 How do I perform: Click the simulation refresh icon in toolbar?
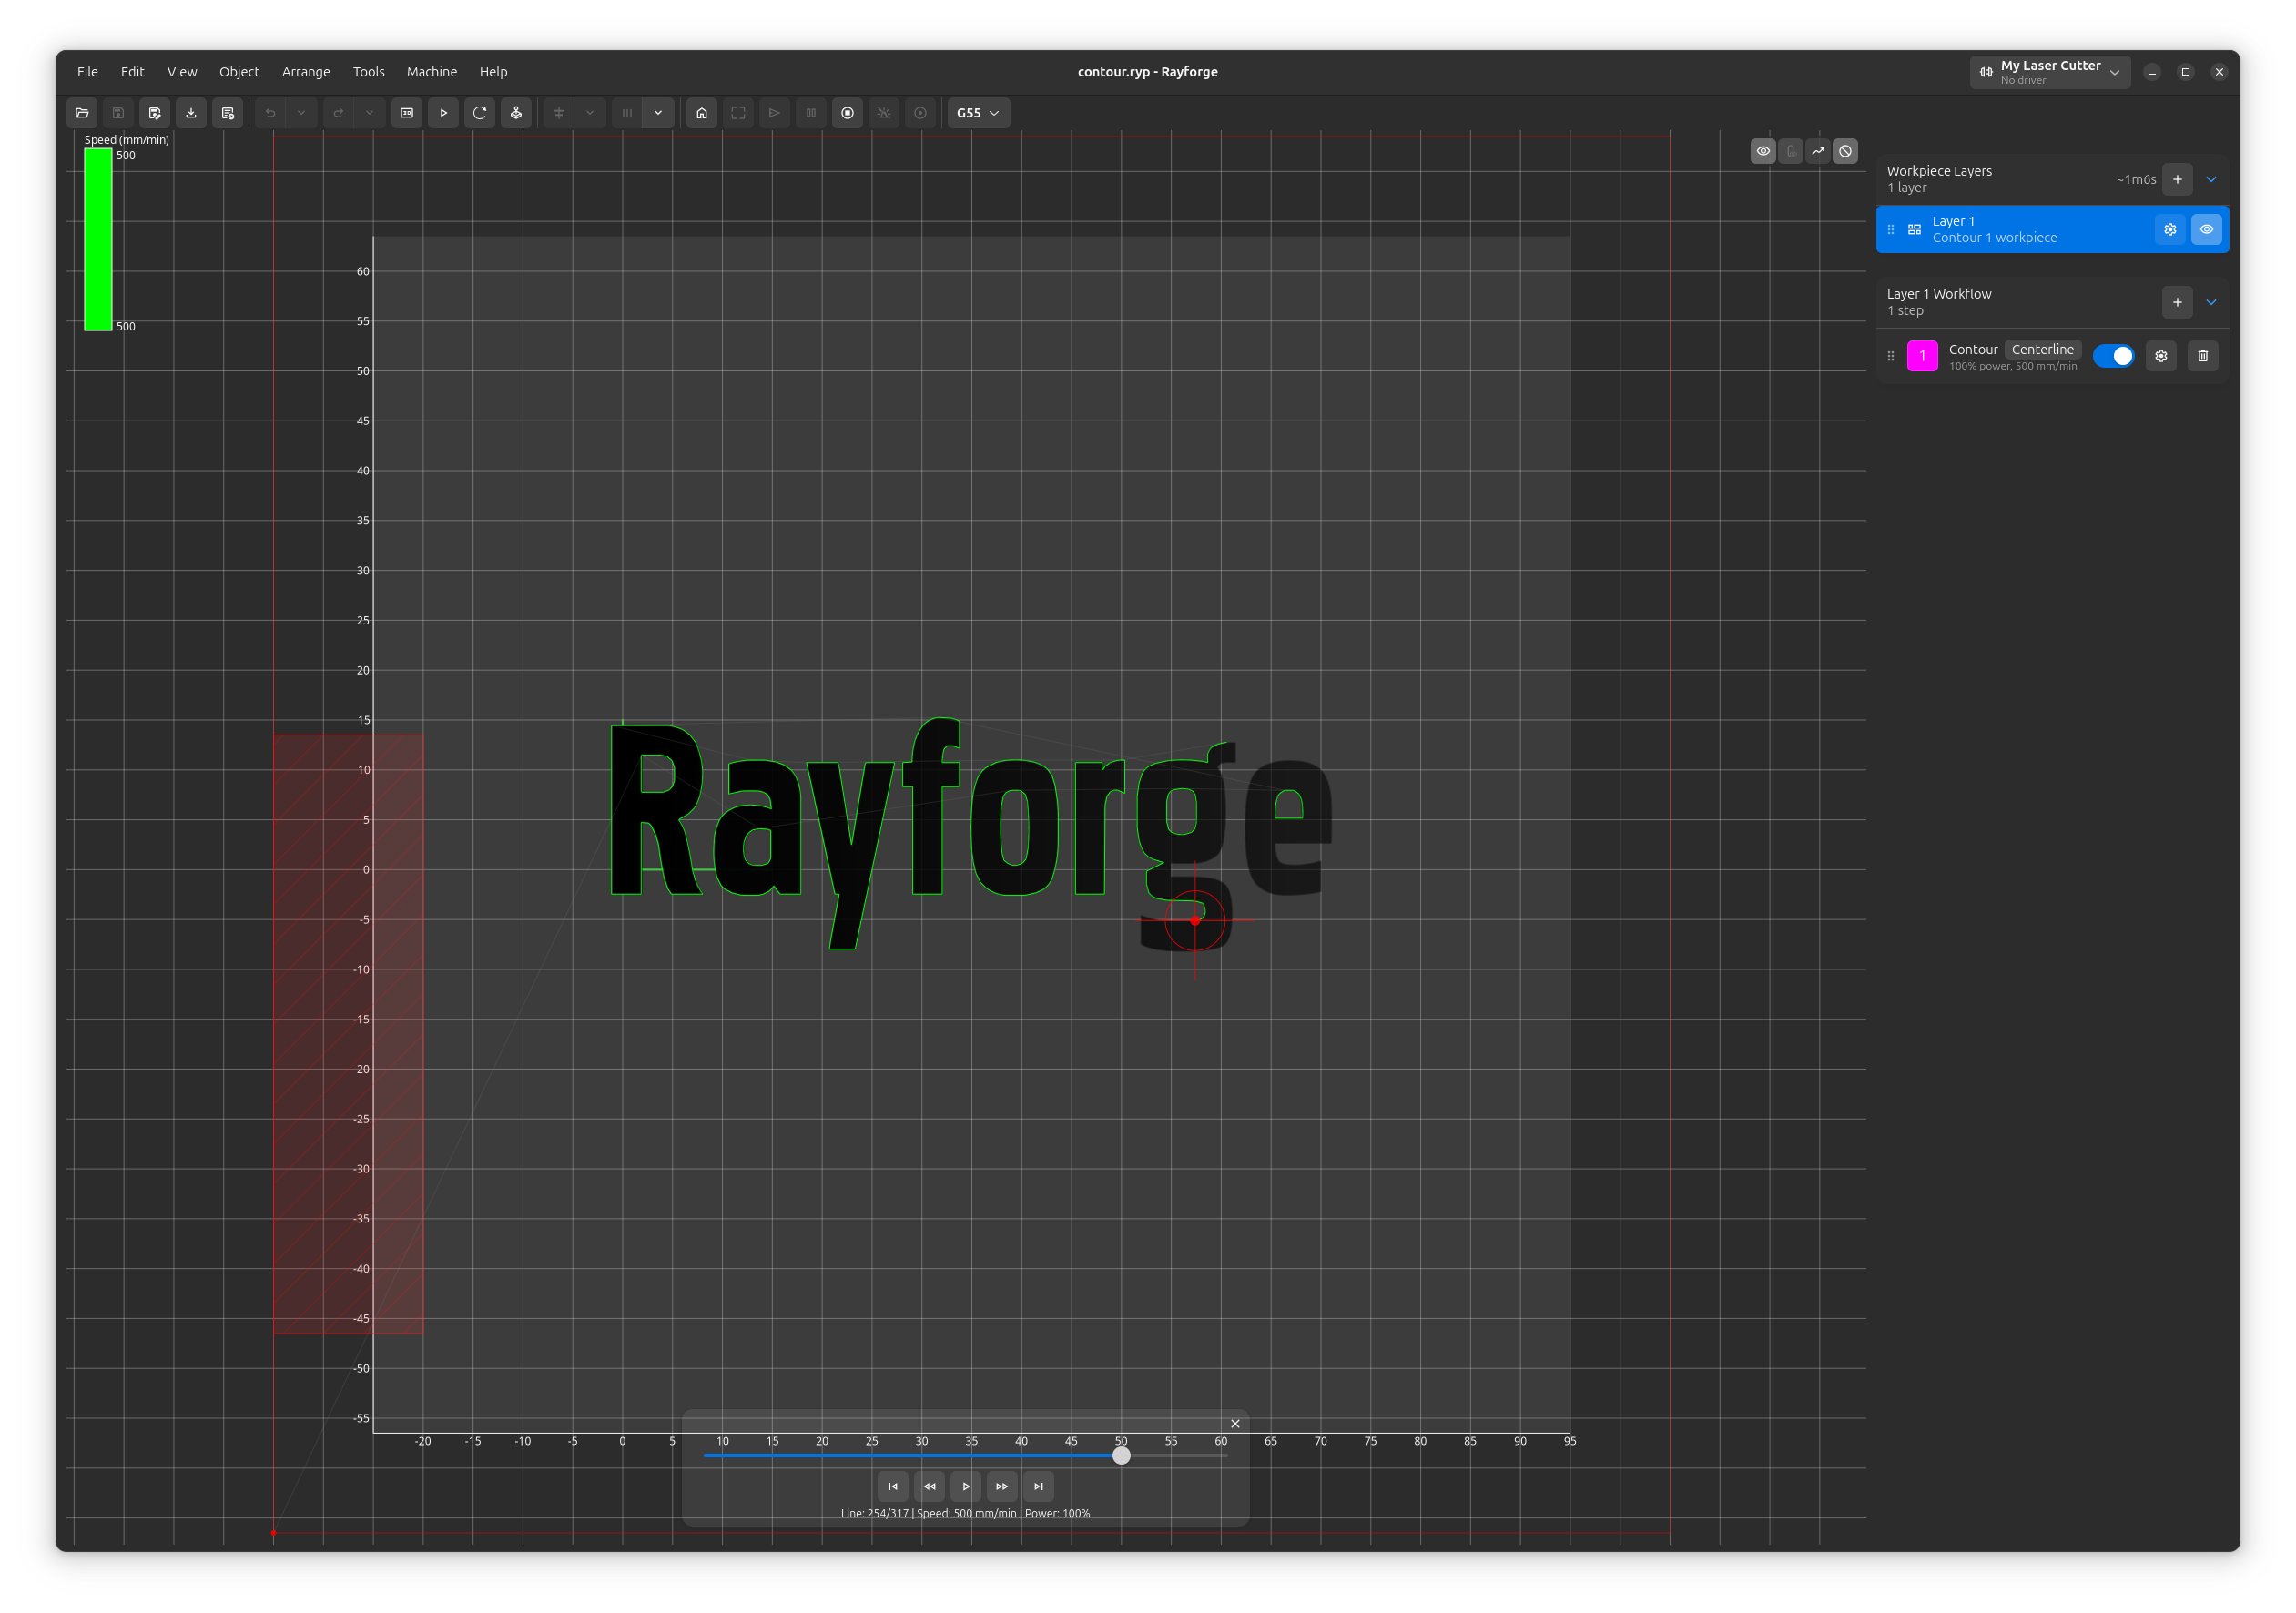click(x=479, y=112)
